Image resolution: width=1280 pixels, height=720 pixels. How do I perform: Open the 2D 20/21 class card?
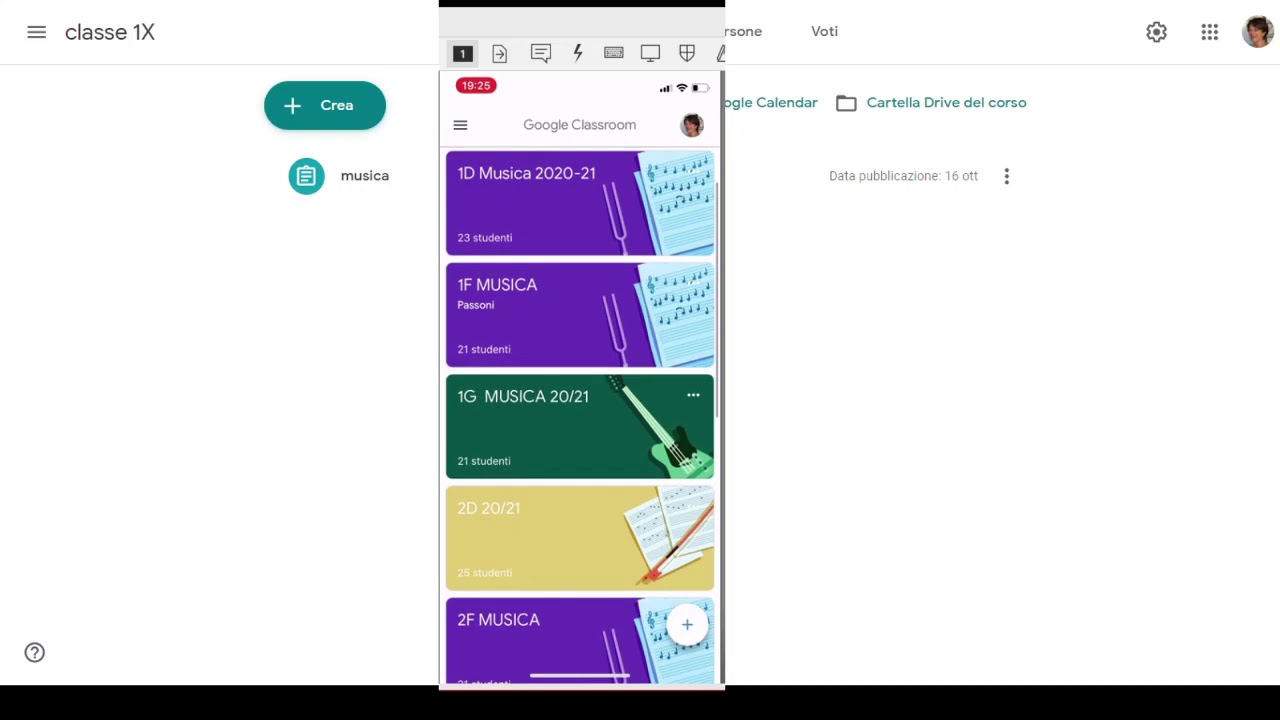pyautogui.click(x=580, y=538)
